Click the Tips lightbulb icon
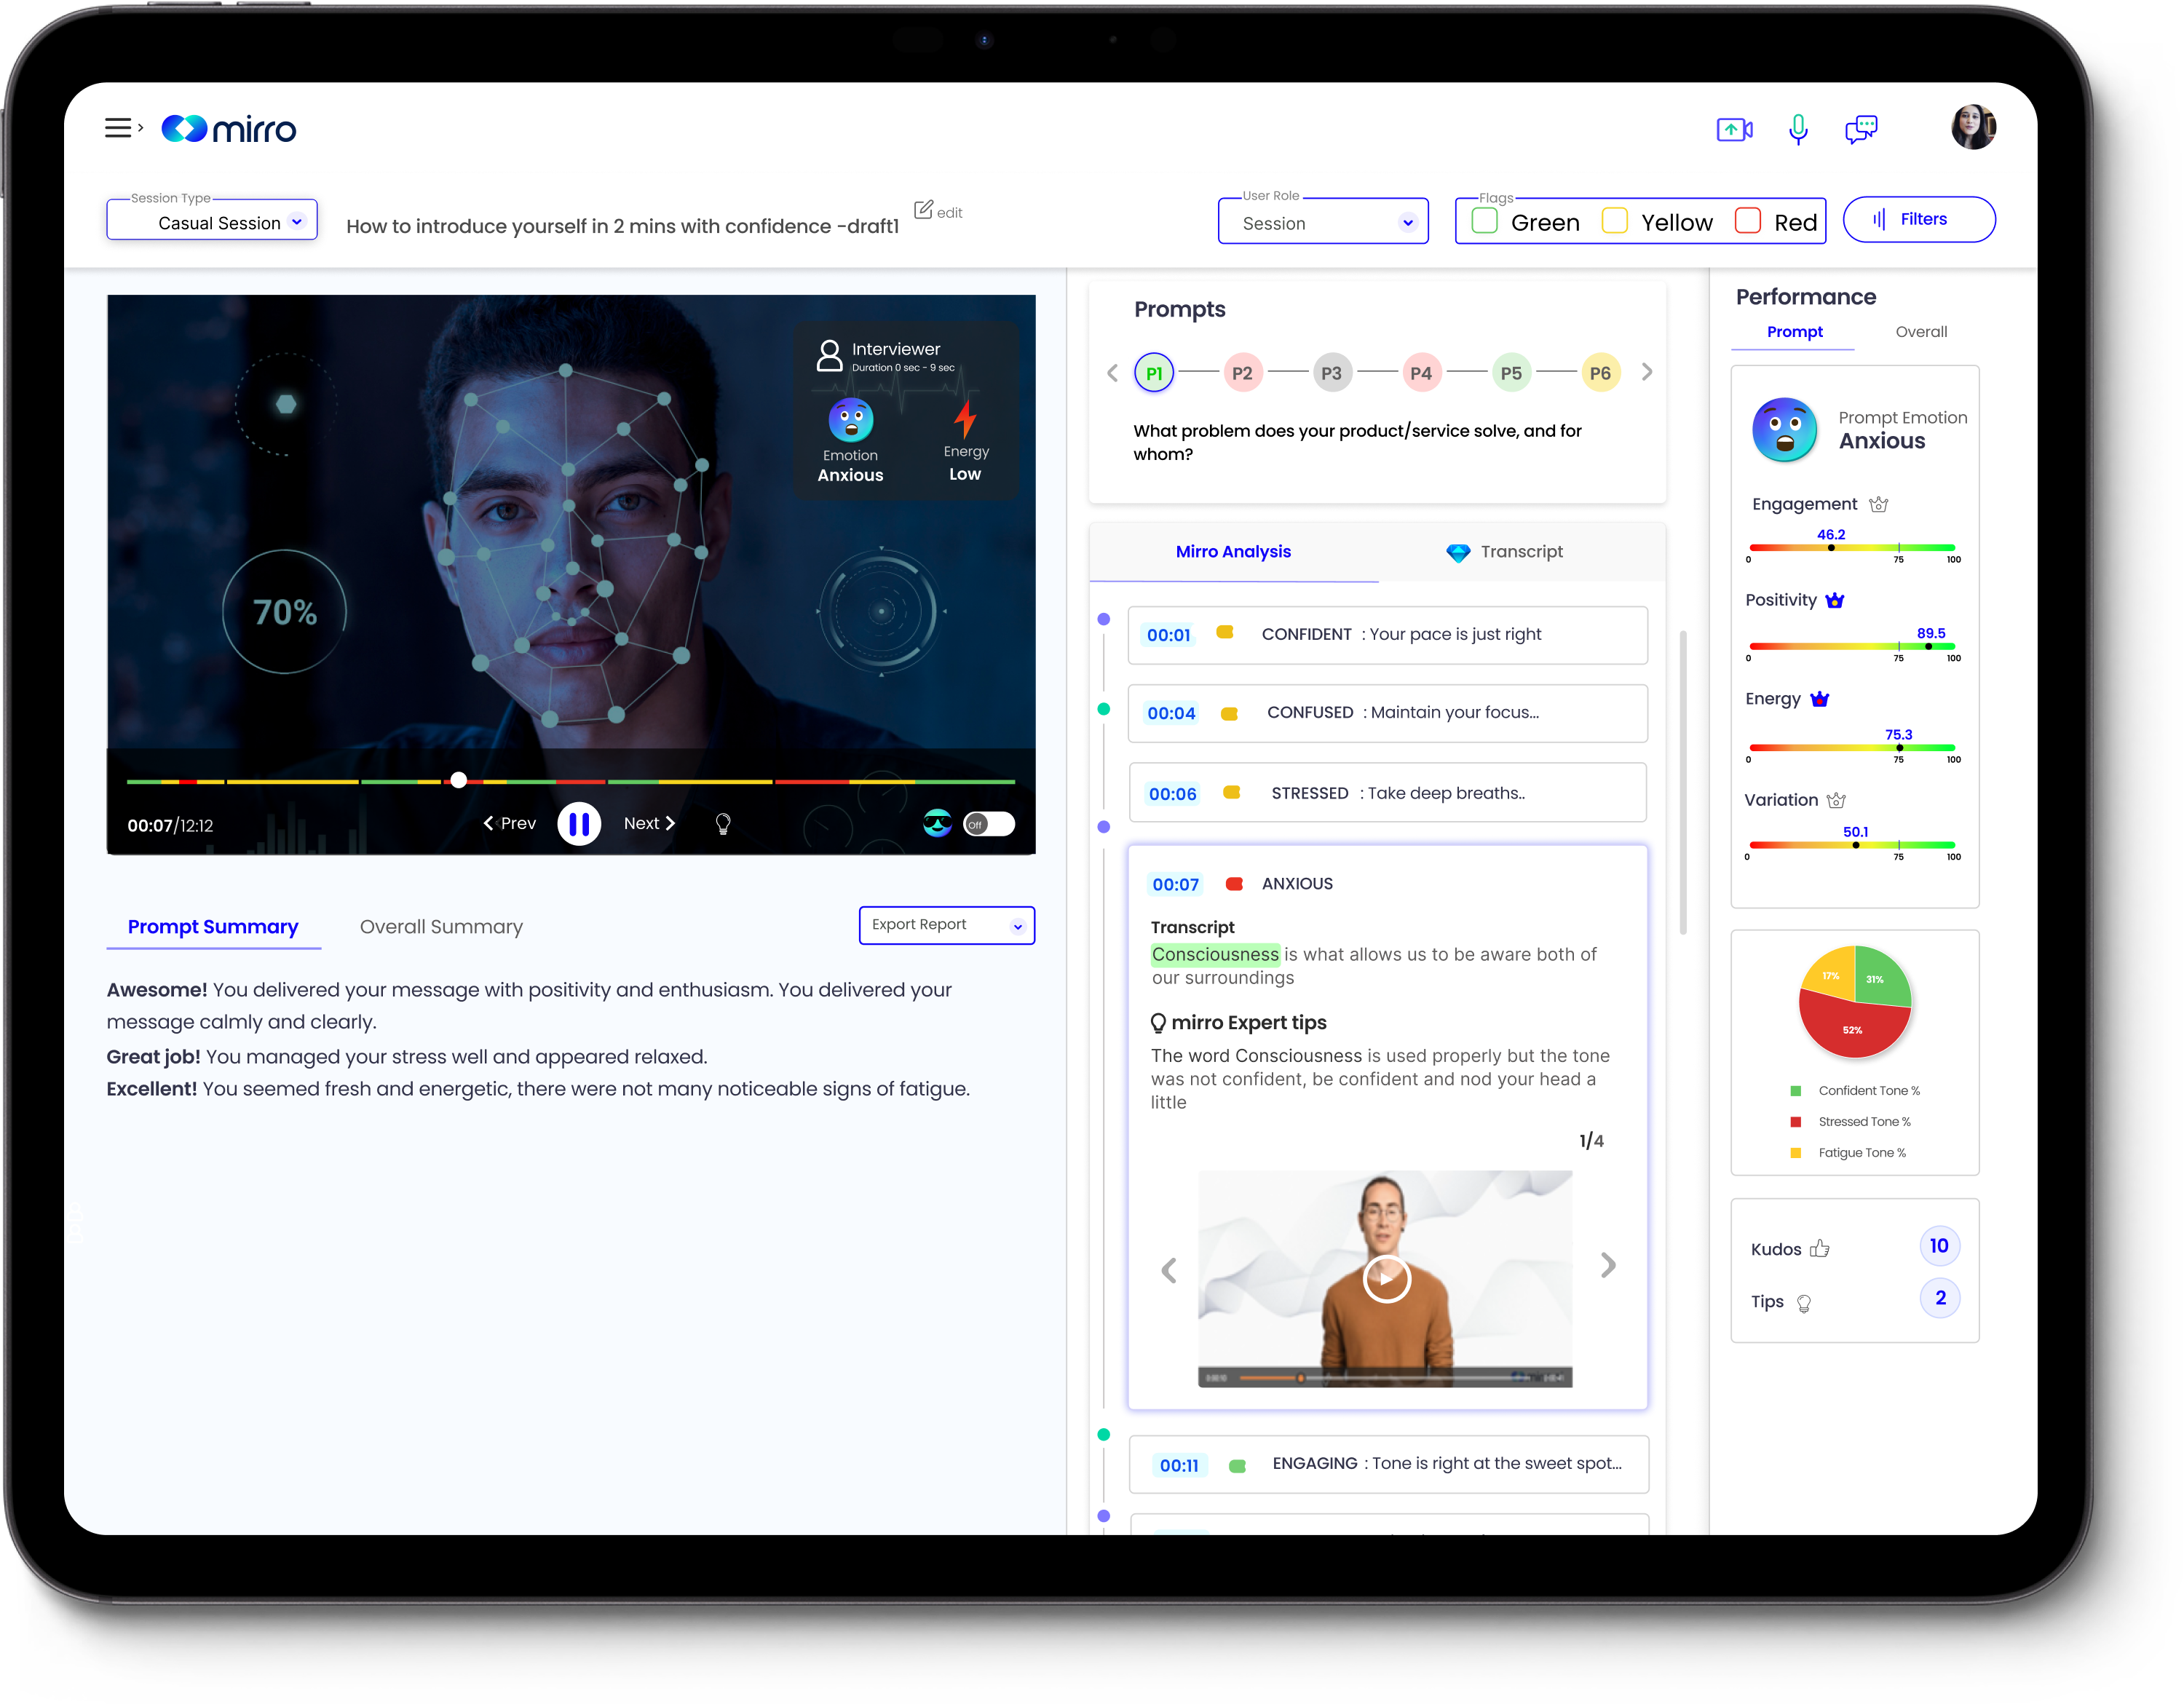 pos(1805,1303)
